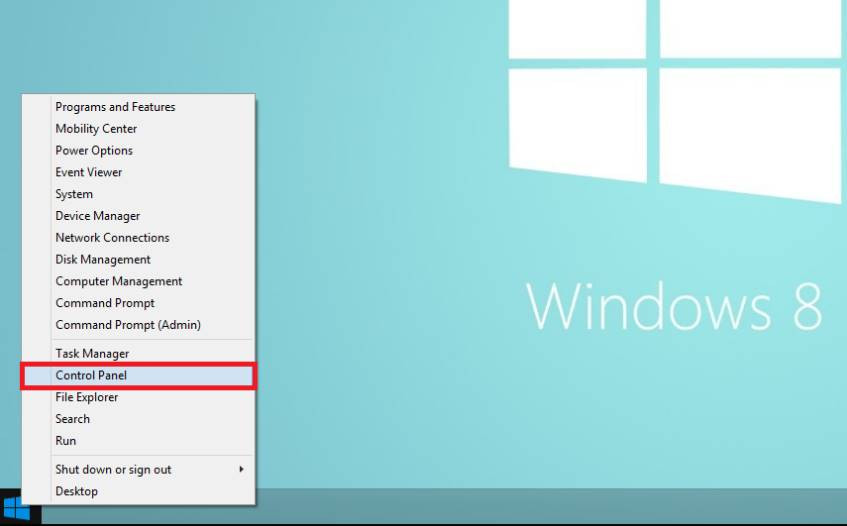Select the Desktop entry

pos(138,491)
